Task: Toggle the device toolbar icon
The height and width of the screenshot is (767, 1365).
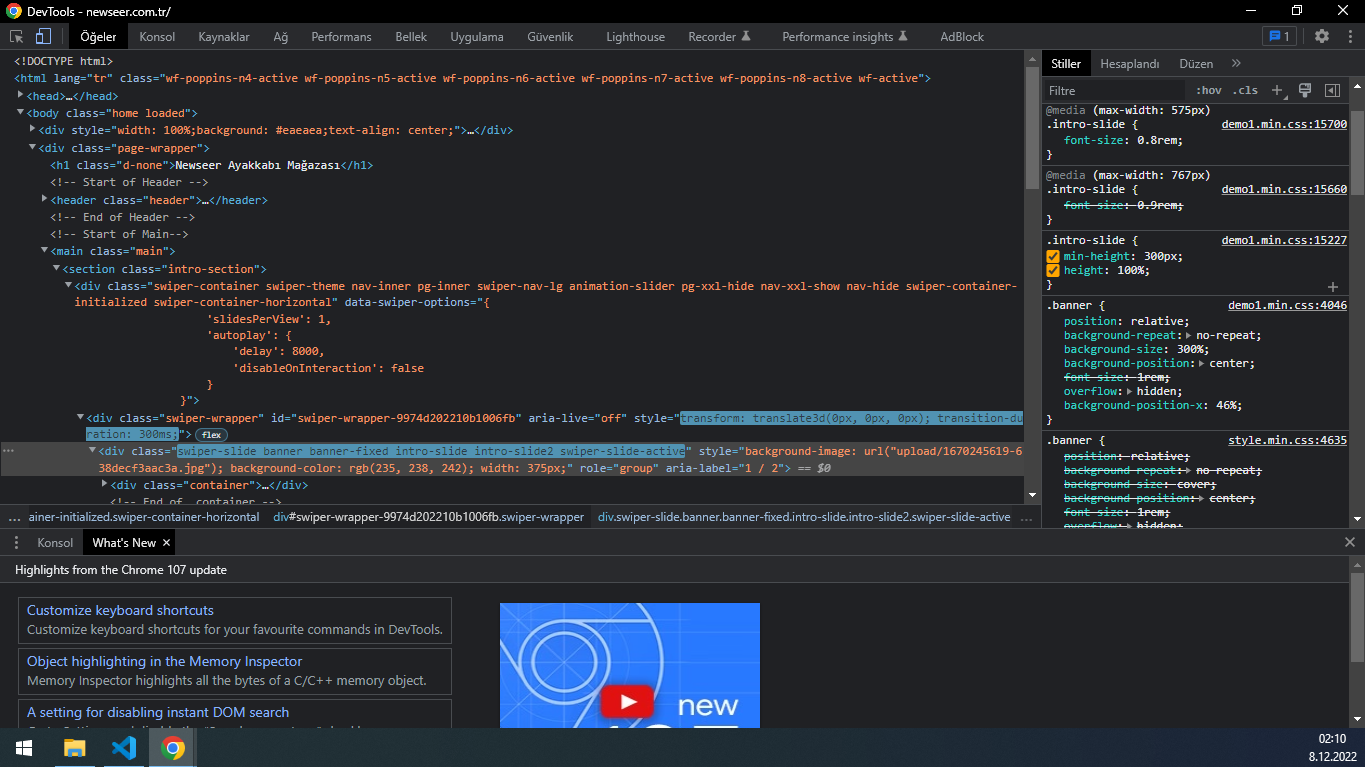Action: click(x=43, y=37)
